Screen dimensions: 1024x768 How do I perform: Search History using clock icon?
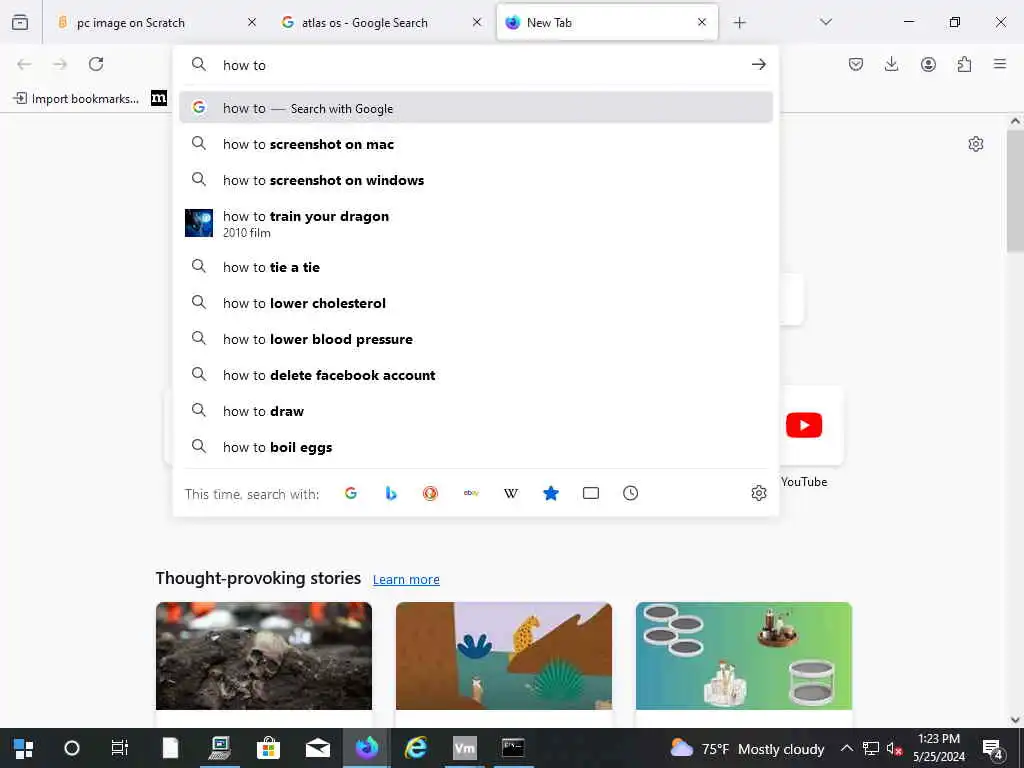630,493
